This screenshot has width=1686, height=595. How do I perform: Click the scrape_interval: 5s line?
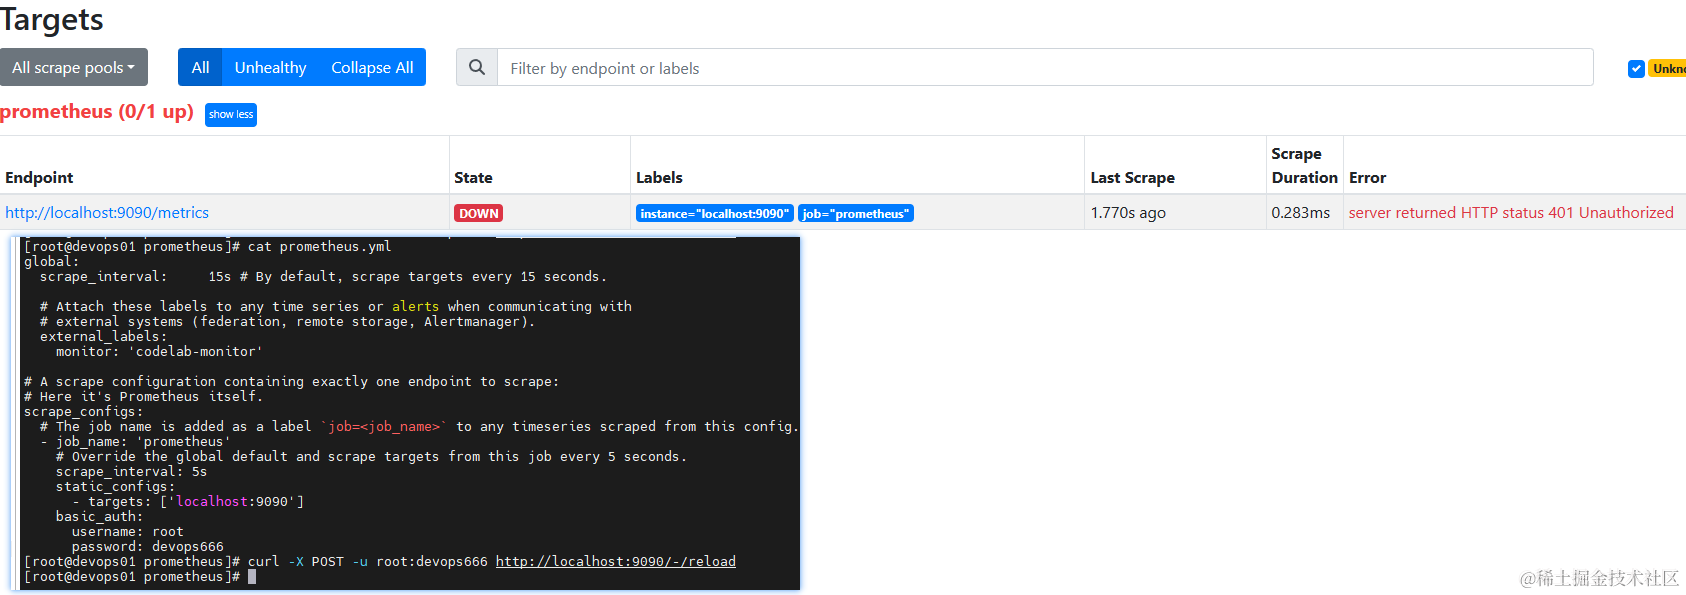(x=132, y=472)
